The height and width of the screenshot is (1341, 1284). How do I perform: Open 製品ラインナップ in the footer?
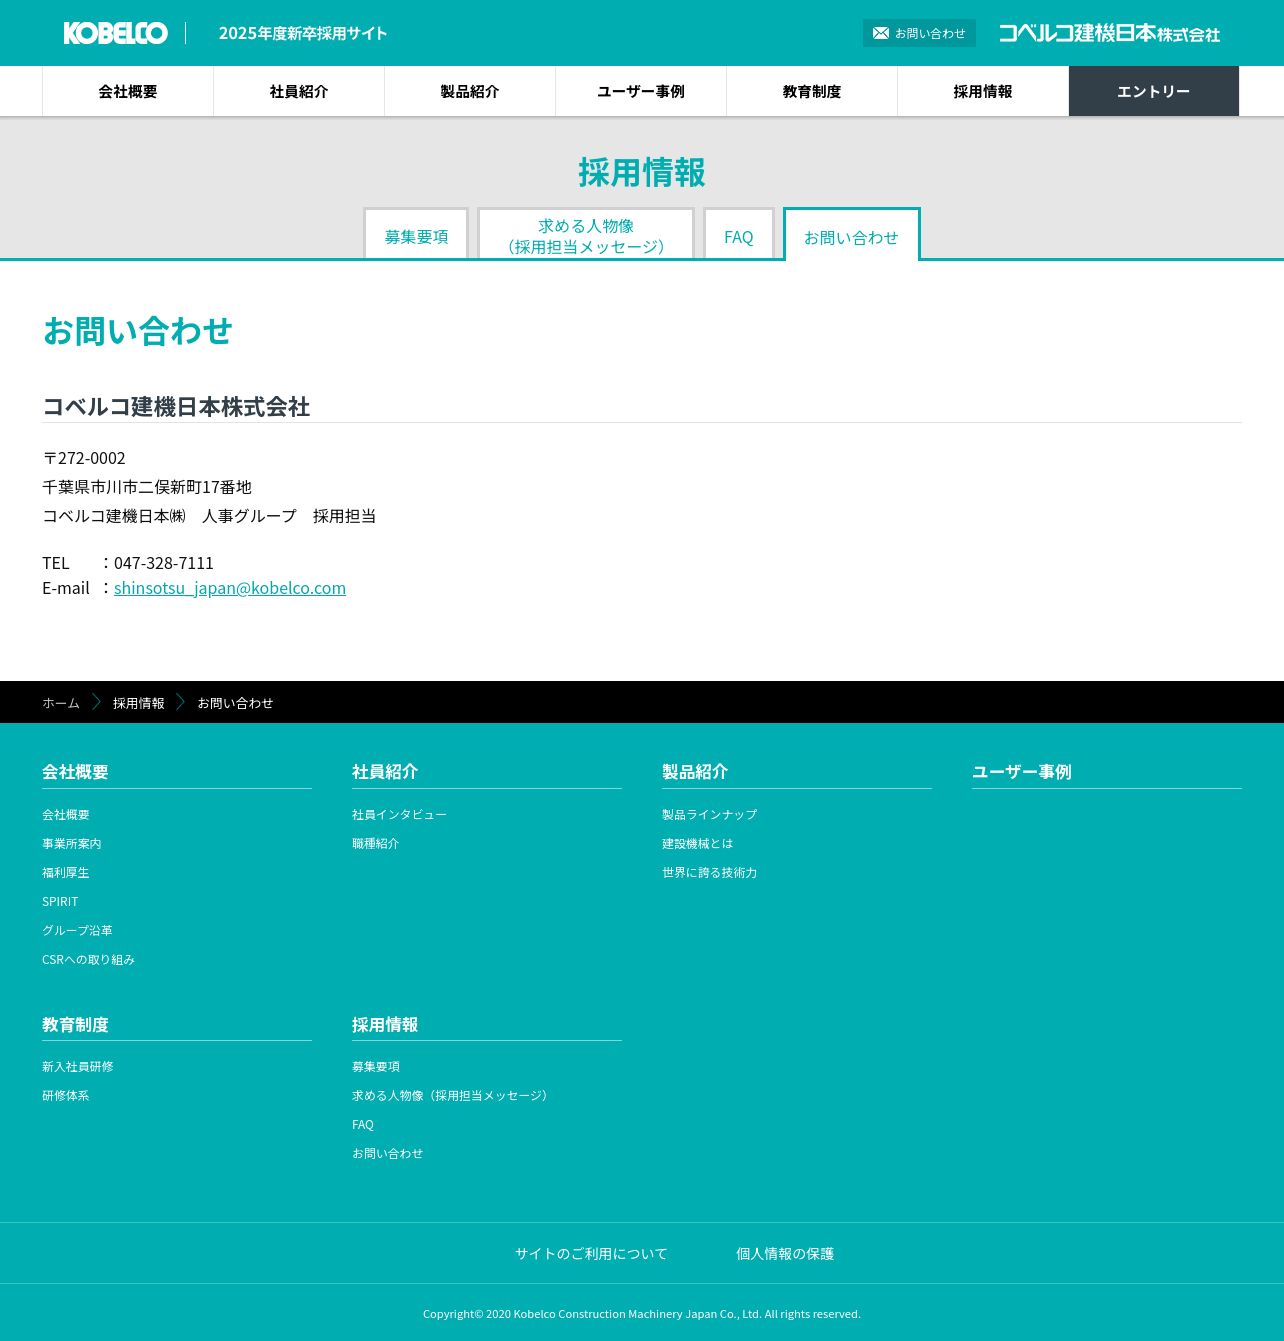pyautogui.click(x=710, y=815)
